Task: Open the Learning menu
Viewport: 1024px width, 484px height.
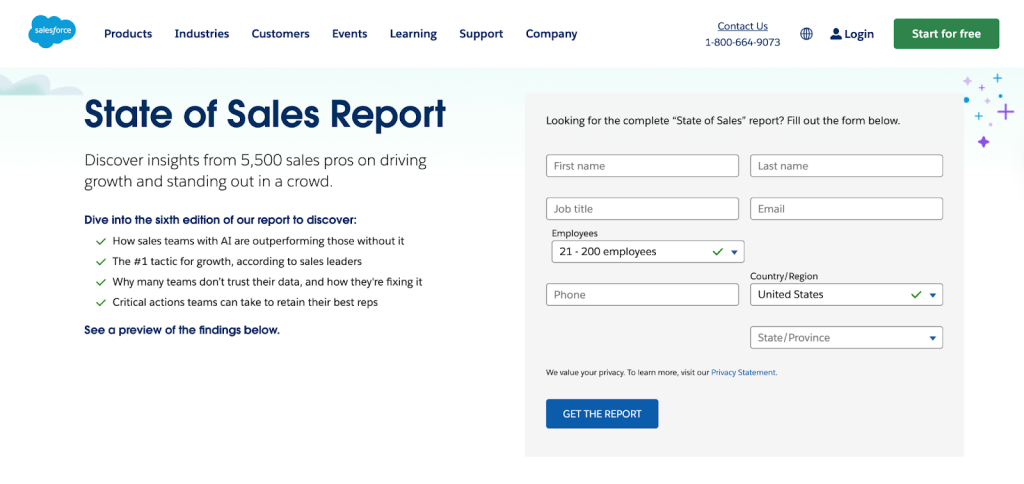Action: tap(413, 34)
